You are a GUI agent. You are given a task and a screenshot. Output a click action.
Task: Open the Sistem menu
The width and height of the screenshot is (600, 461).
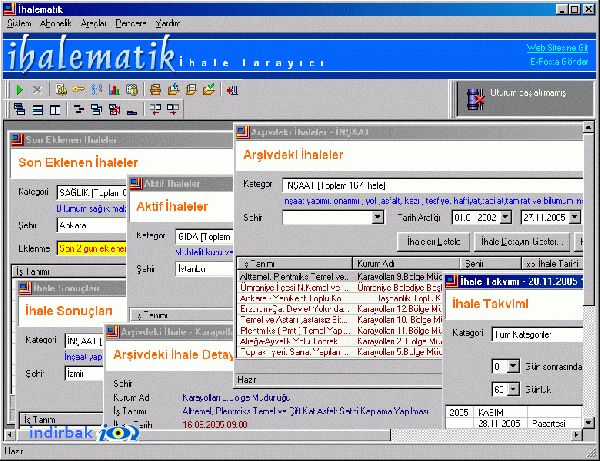click(x=19, y=23)
